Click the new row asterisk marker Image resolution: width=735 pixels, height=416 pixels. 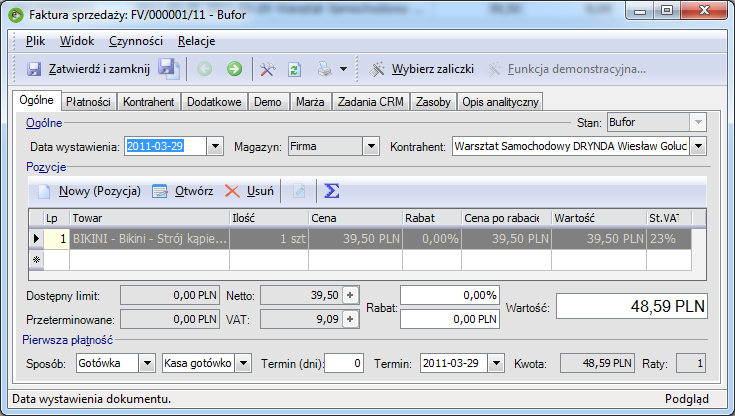click(x=36, y=259)
